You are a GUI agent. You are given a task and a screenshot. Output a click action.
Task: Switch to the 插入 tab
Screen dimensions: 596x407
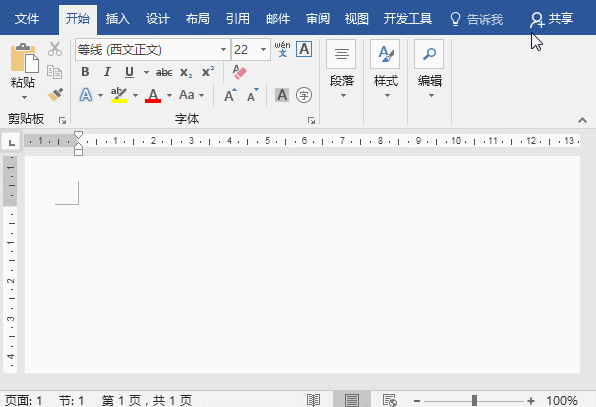117,19
